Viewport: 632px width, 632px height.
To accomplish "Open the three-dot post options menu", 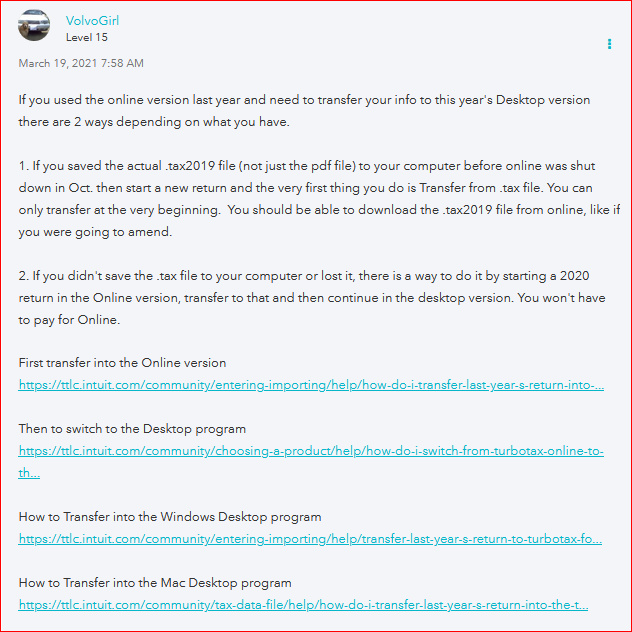I will (x=609, y=44).
